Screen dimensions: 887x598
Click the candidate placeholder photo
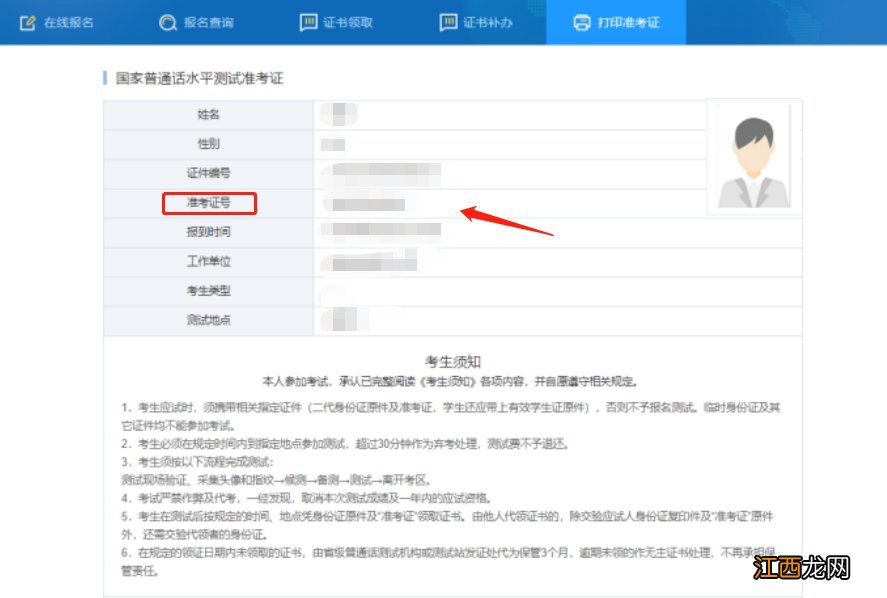753,155
